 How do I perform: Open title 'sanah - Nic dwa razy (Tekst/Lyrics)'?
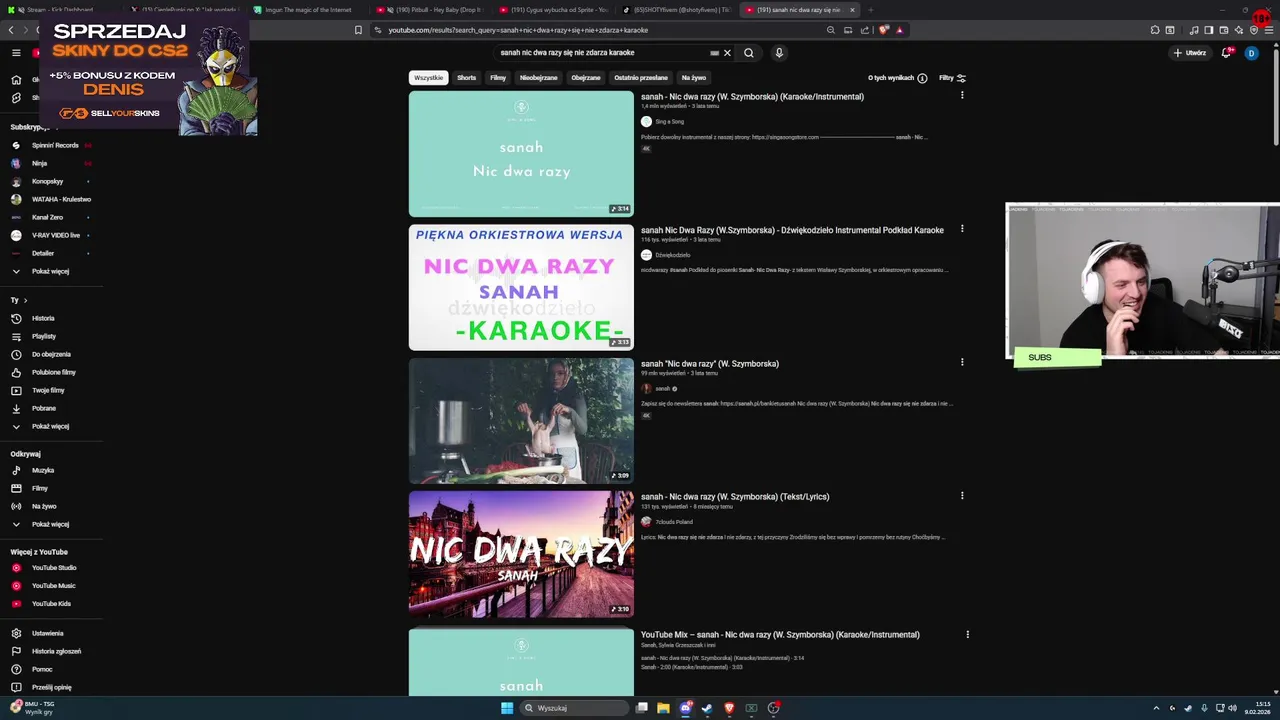735,497
